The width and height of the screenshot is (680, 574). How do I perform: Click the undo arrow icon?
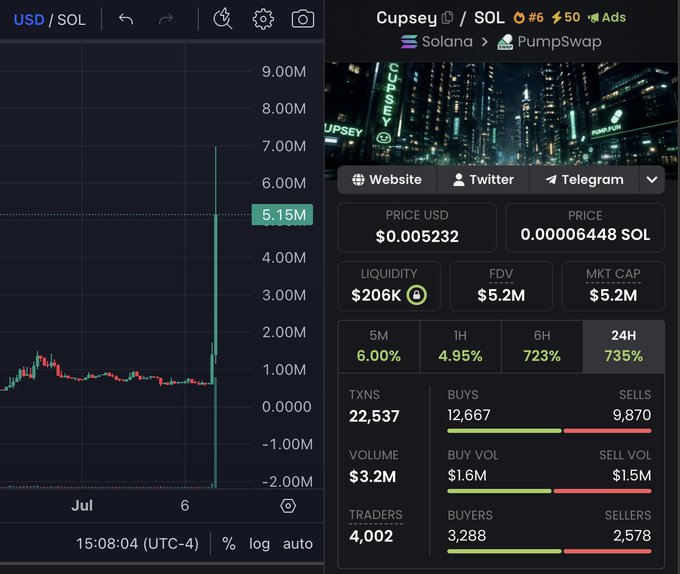126,19
